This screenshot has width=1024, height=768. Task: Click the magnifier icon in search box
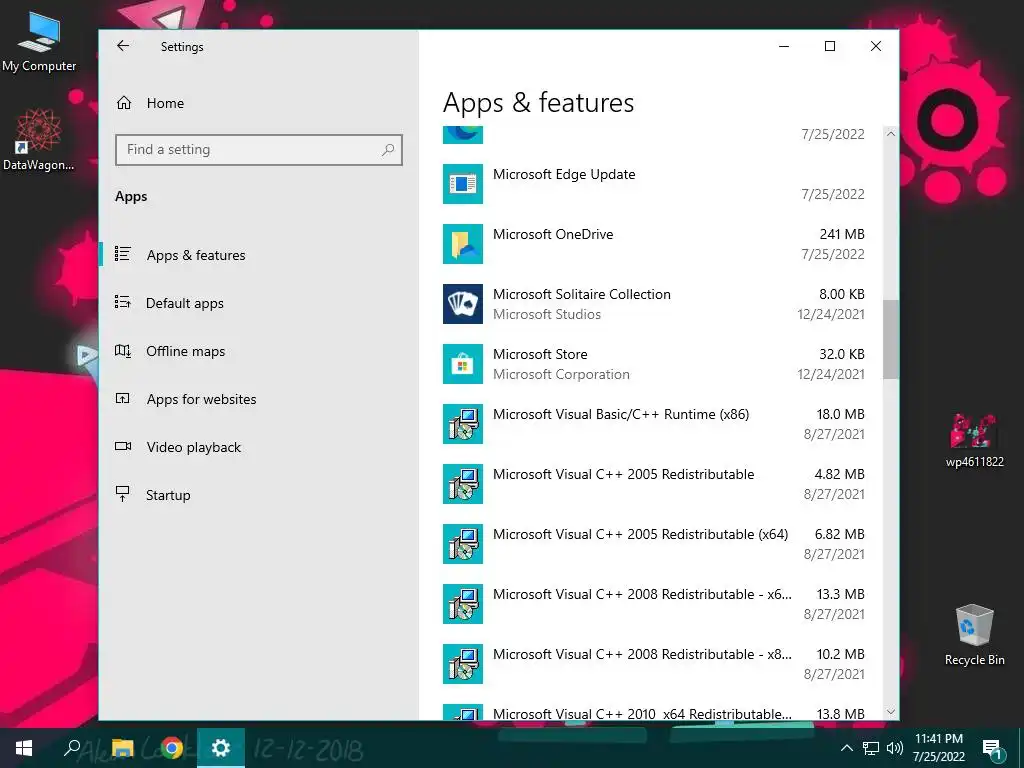[388, 150]
